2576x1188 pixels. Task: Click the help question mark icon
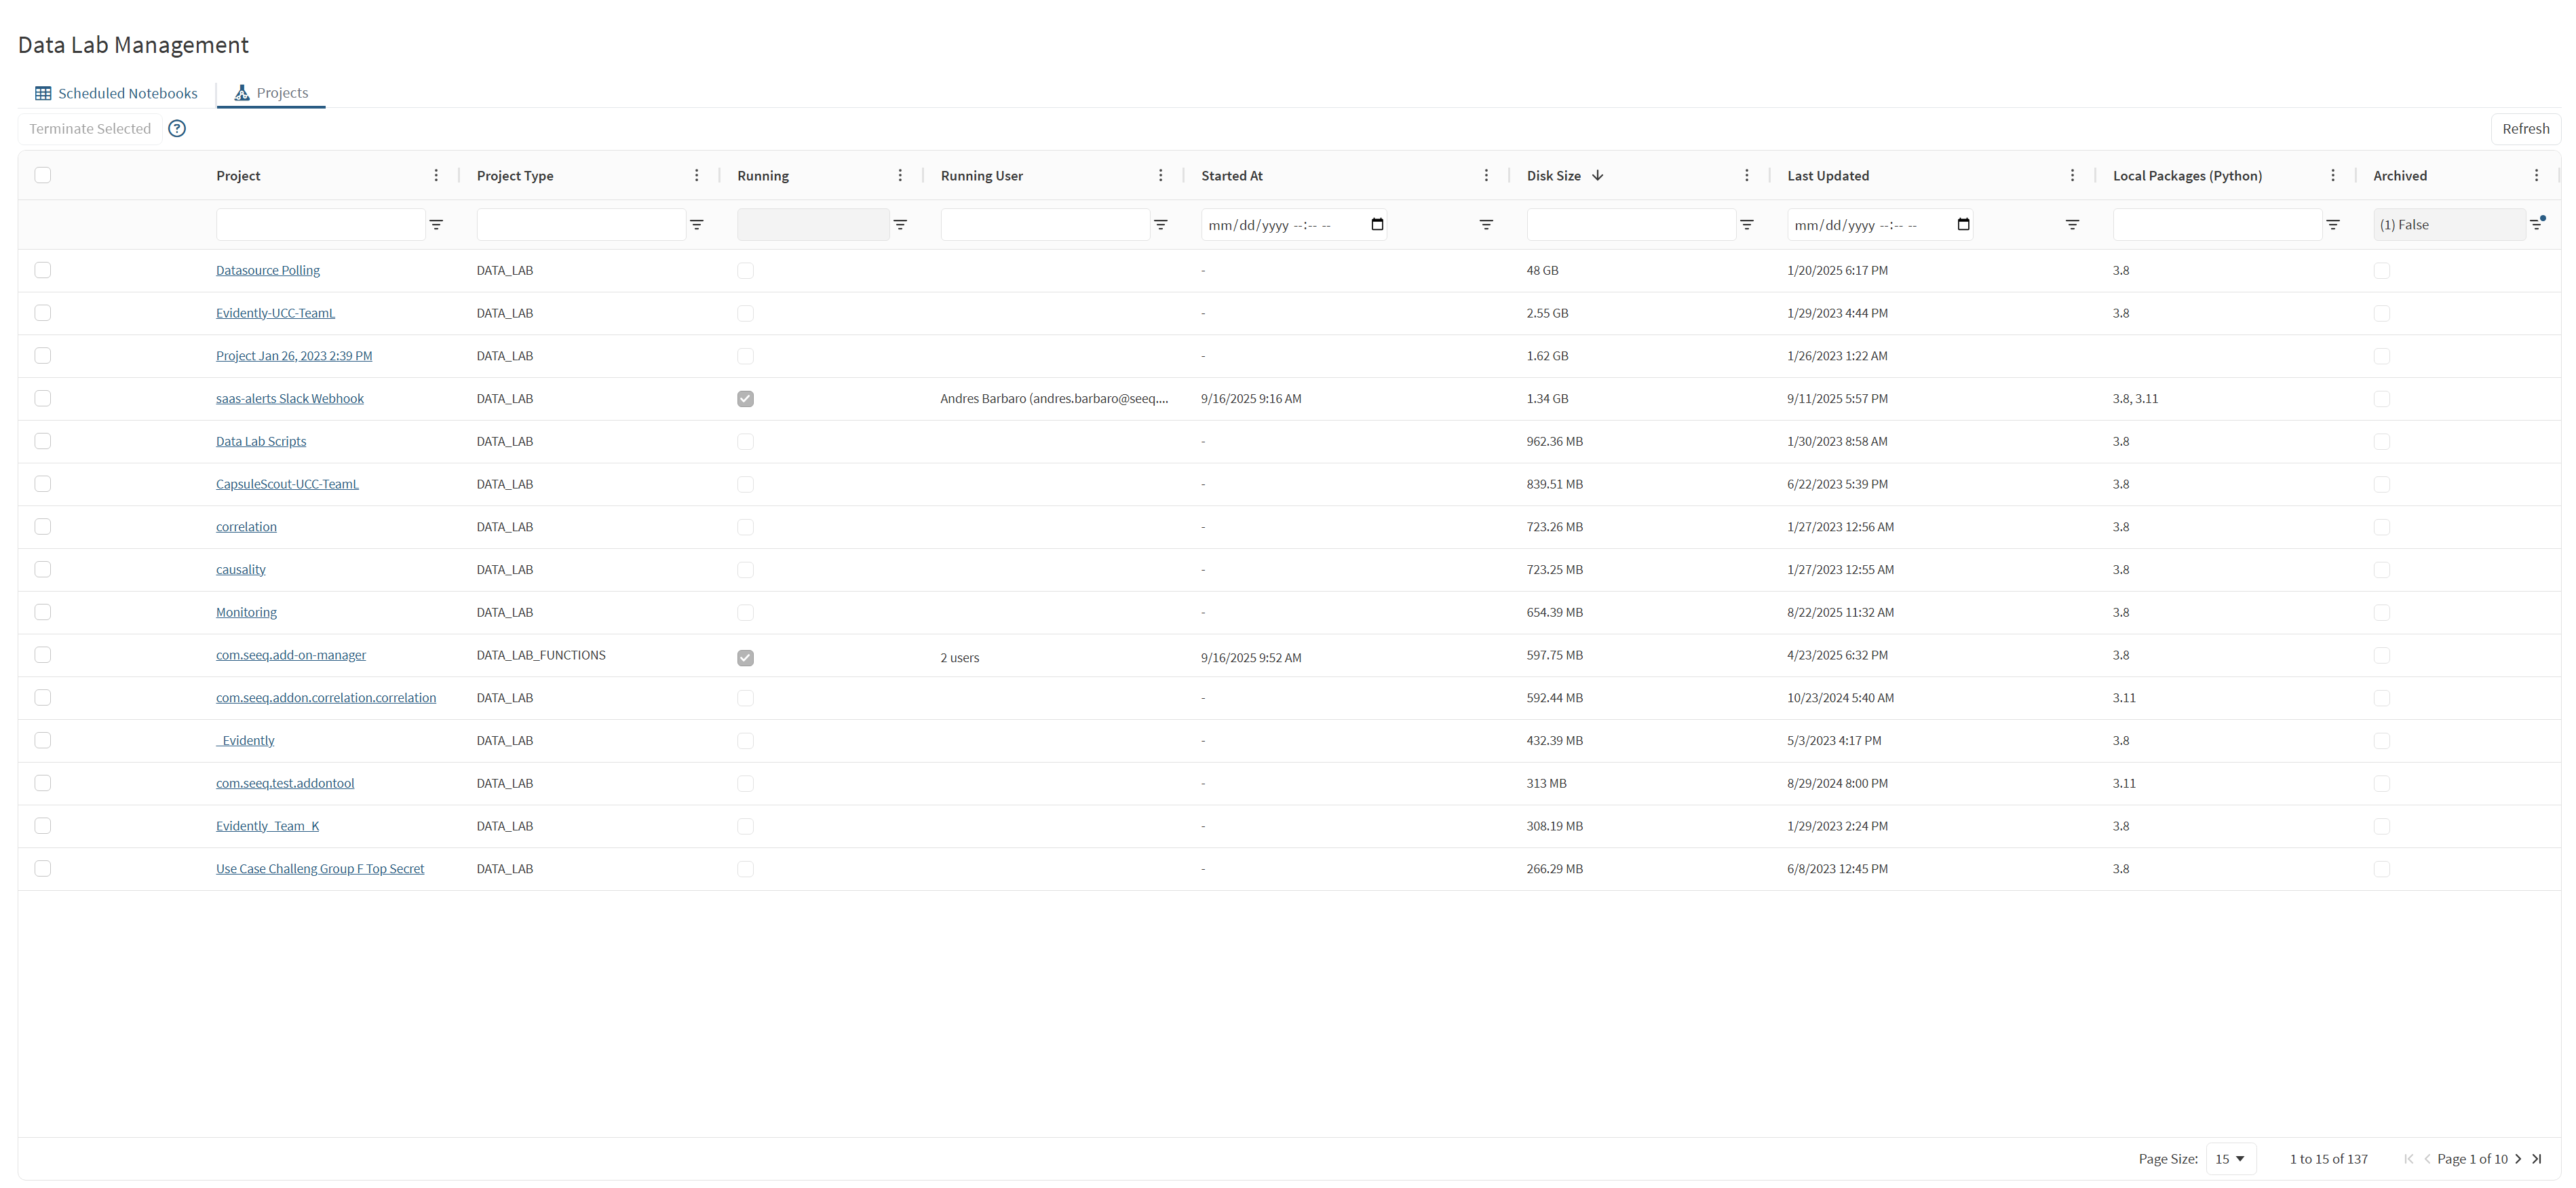(x=177, y=128)
